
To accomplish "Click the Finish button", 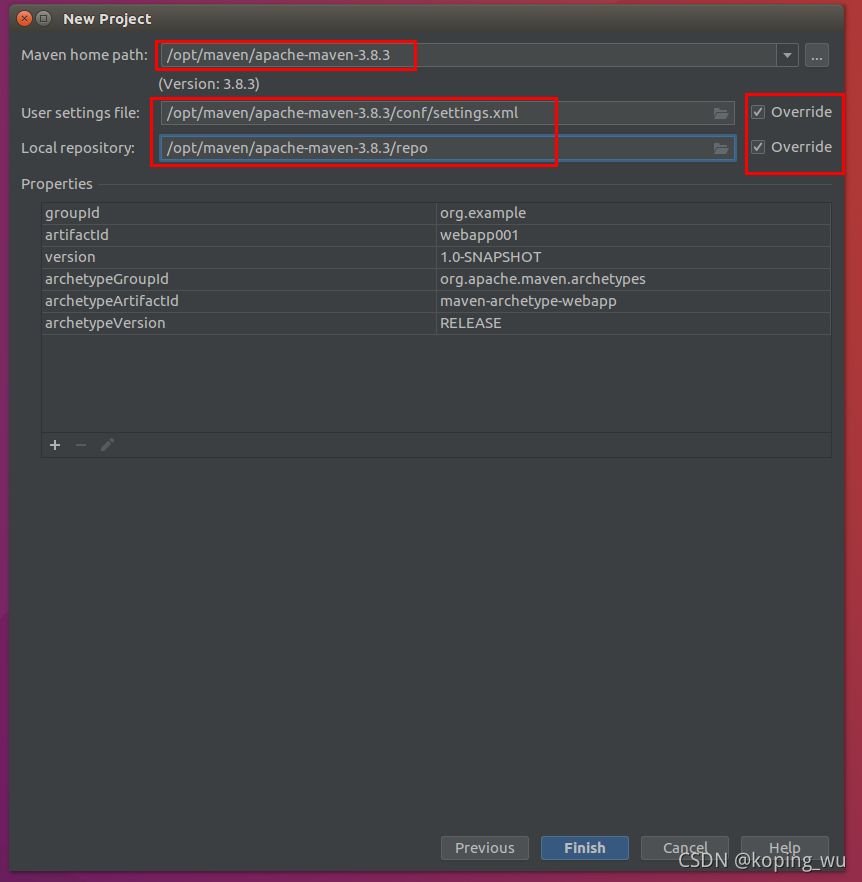I will click(585, 848).
